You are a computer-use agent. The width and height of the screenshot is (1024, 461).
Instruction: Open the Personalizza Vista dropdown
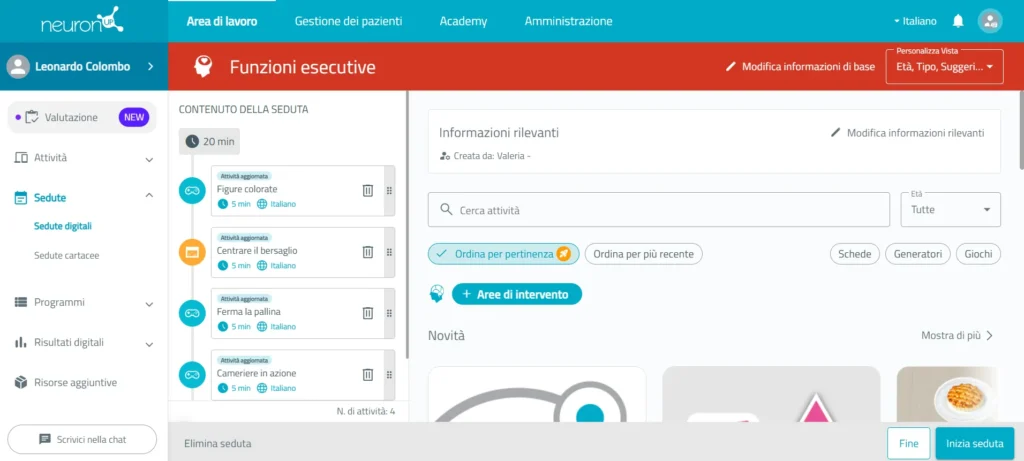click(944, 67)
